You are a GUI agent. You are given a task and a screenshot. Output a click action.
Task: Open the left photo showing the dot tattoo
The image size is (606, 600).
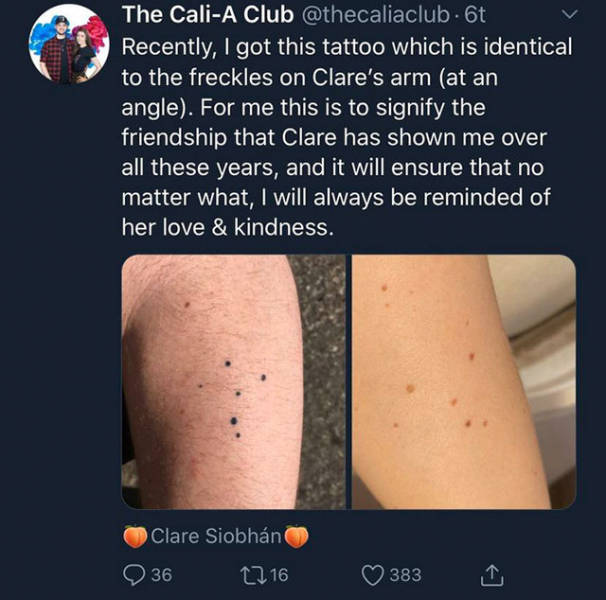pos(233,381)
